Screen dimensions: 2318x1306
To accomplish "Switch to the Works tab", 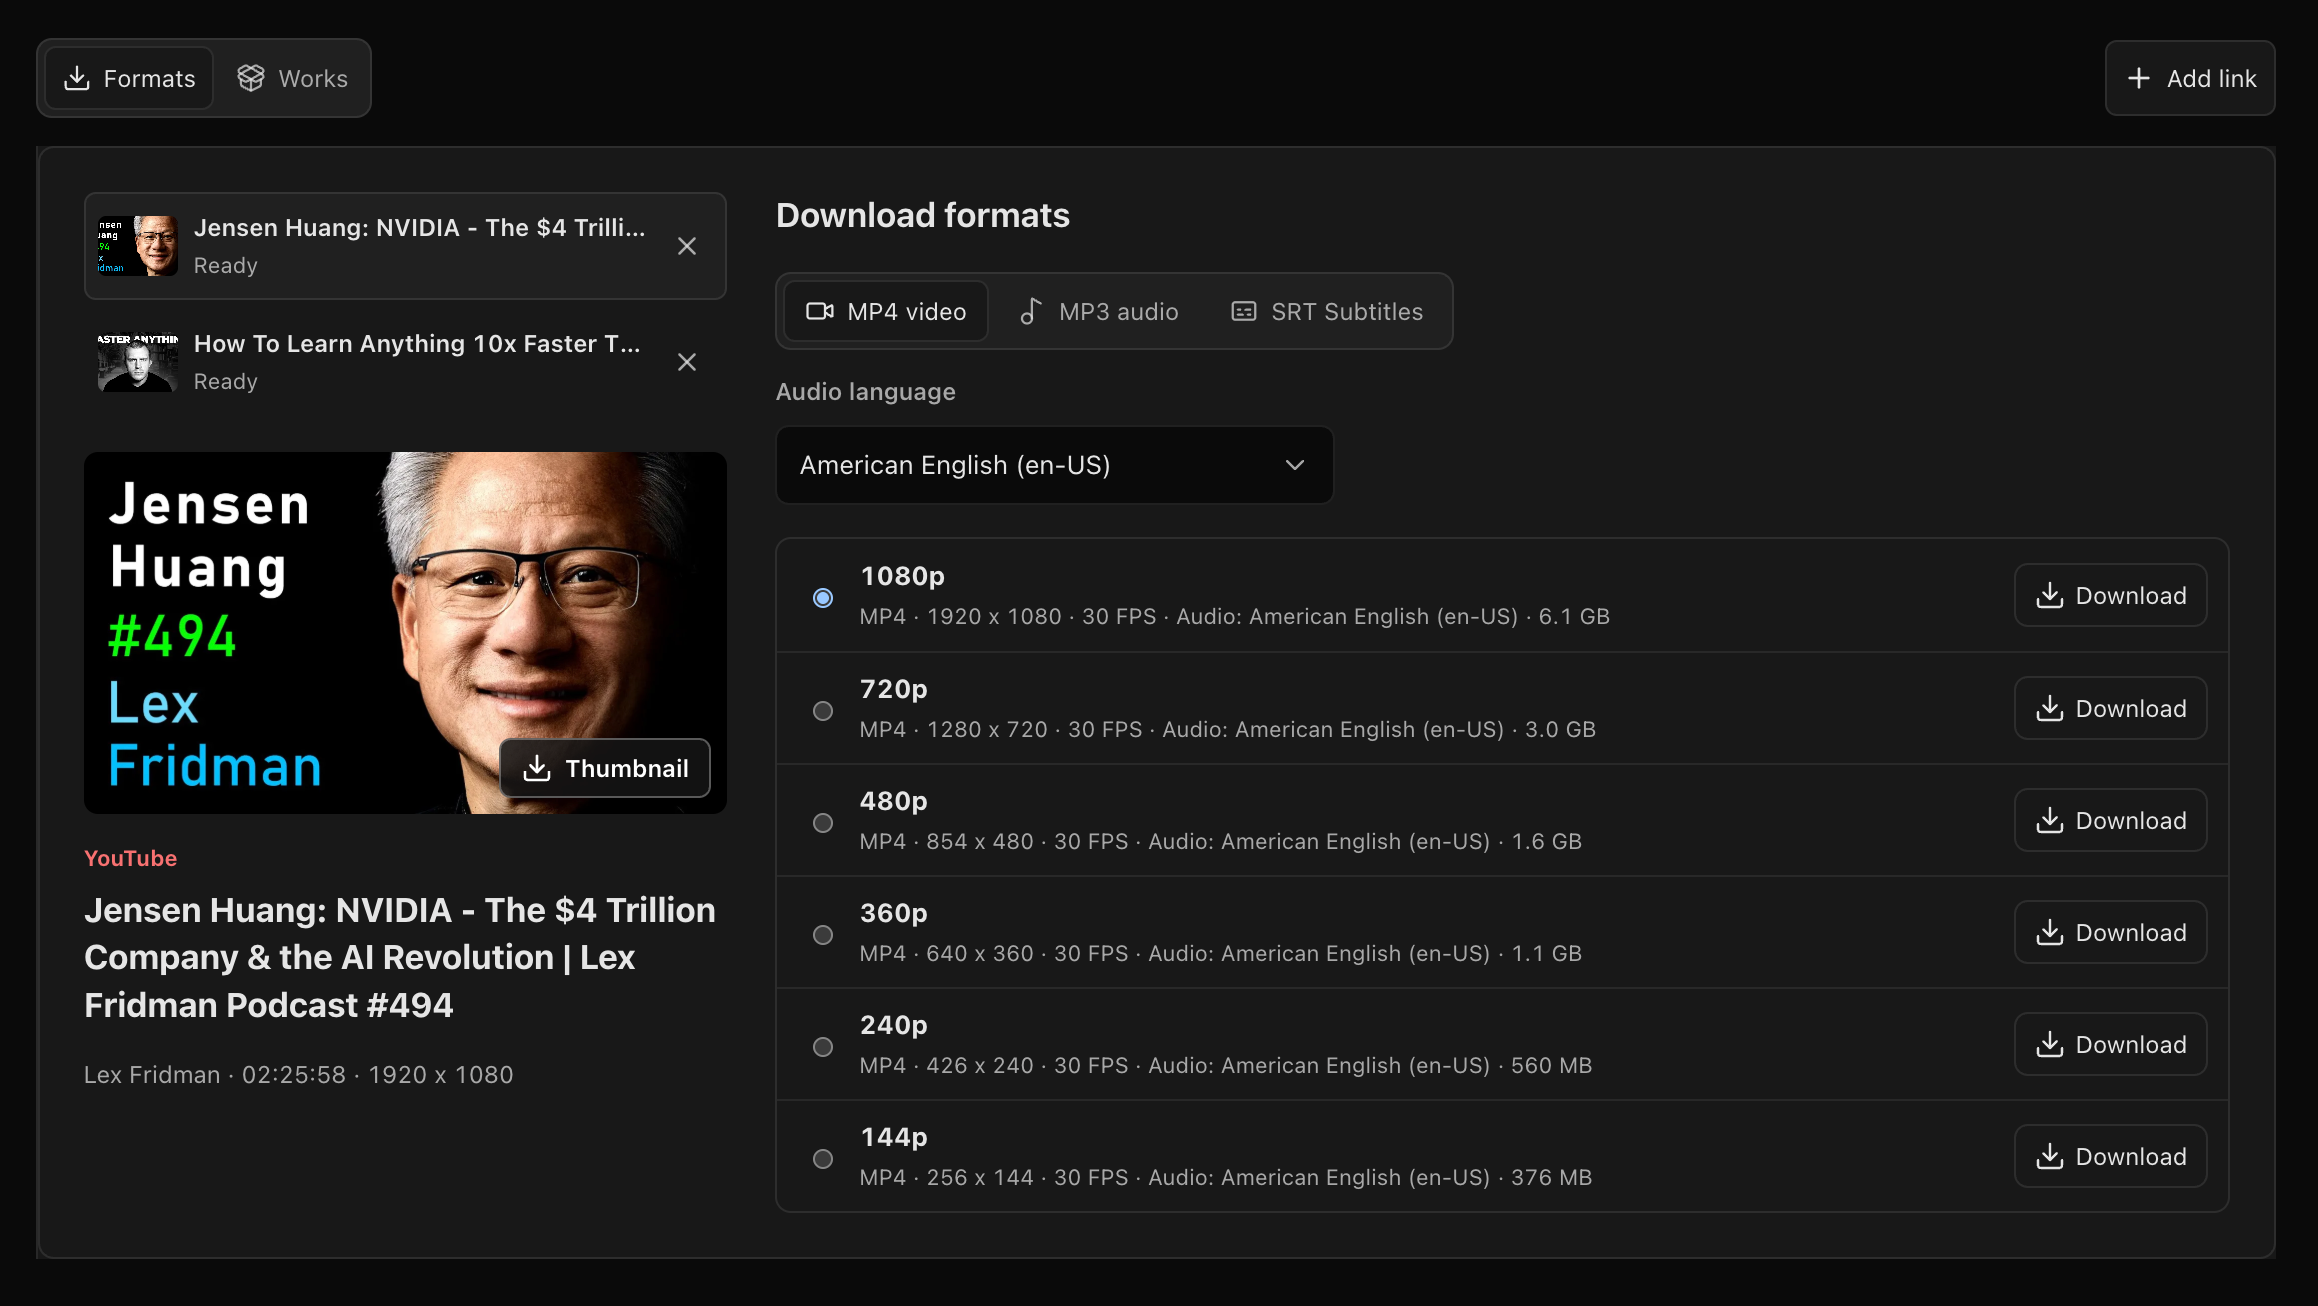I will pos(292,78).
